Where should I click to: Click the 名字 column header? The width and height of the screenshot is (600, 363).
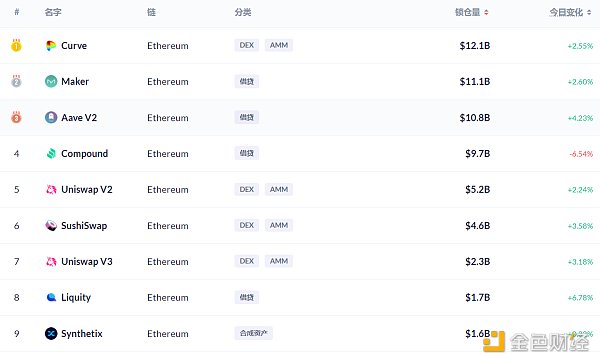(53, 12)
